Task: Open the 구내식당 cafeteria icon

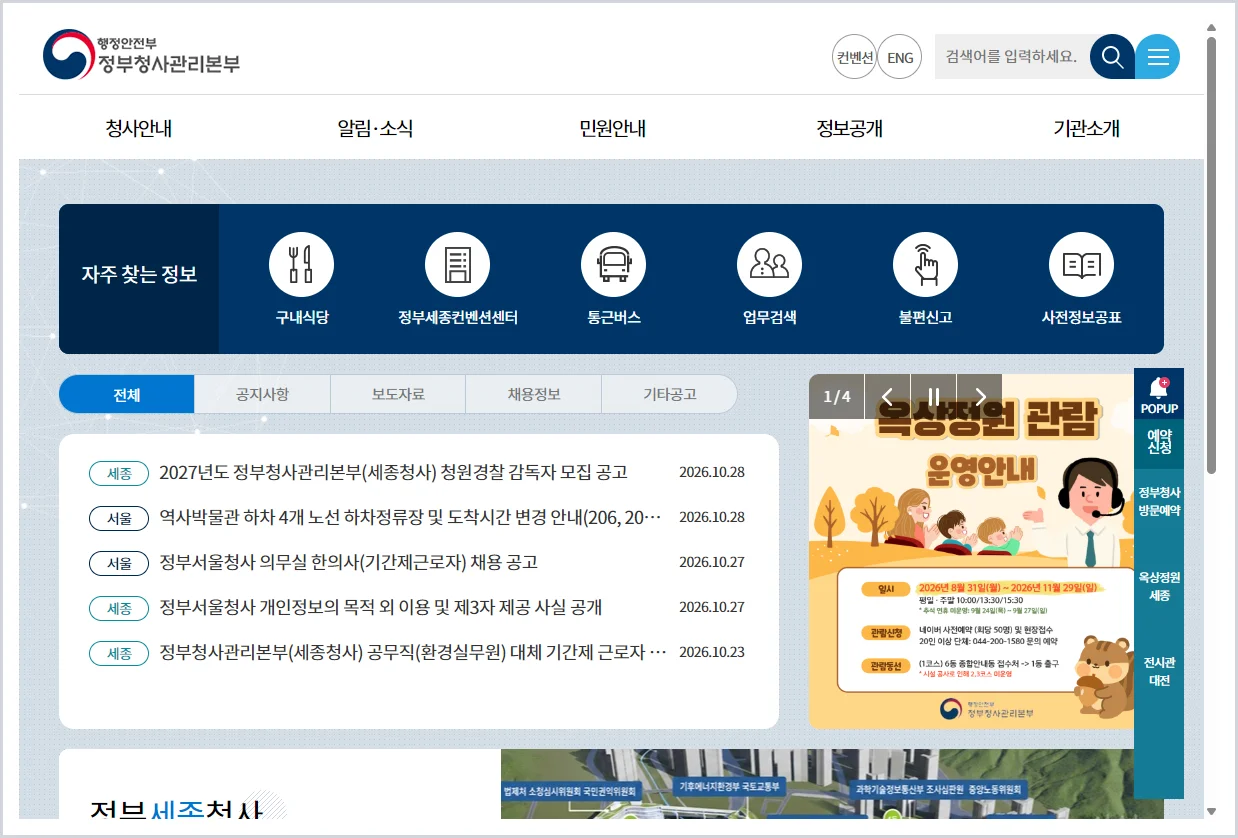Action: click(x=301, y=265)
